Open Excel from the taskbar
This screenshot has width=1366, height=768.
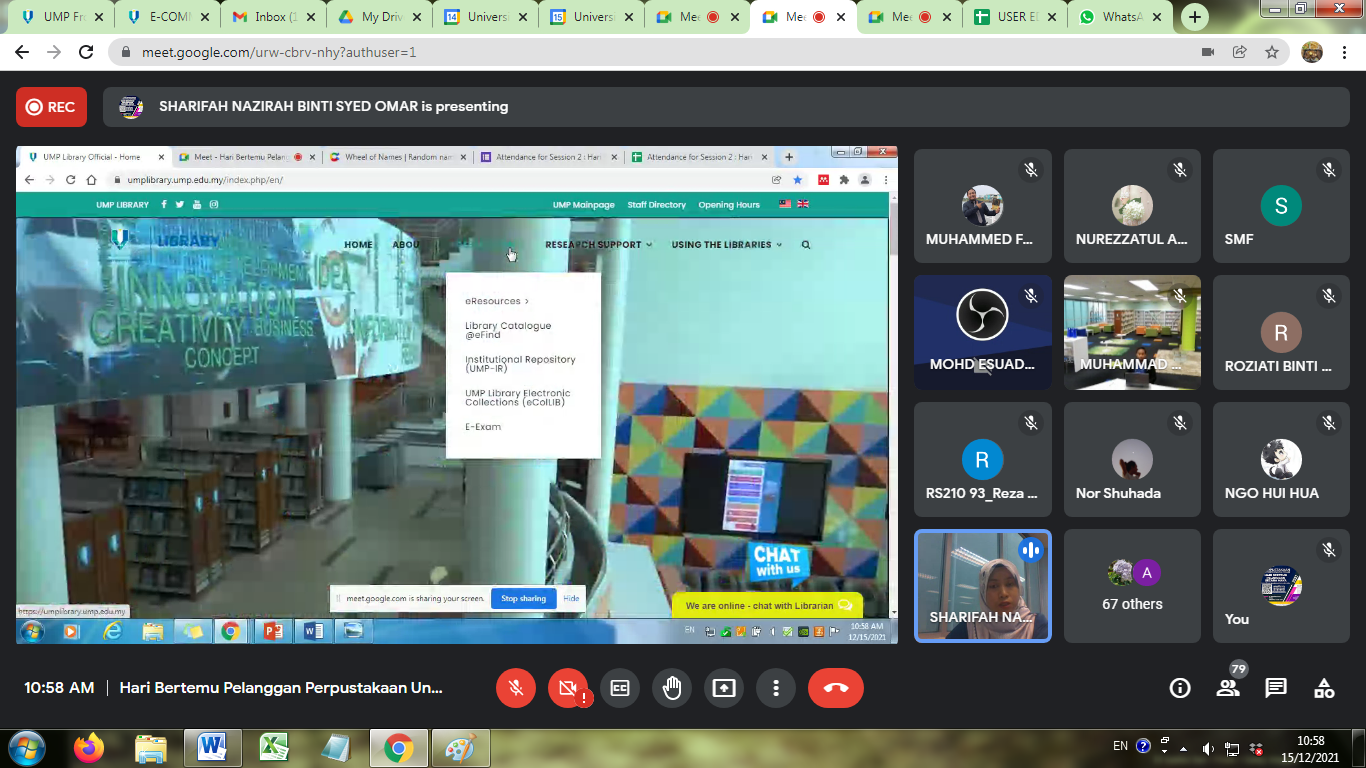[x=274, y=748]
